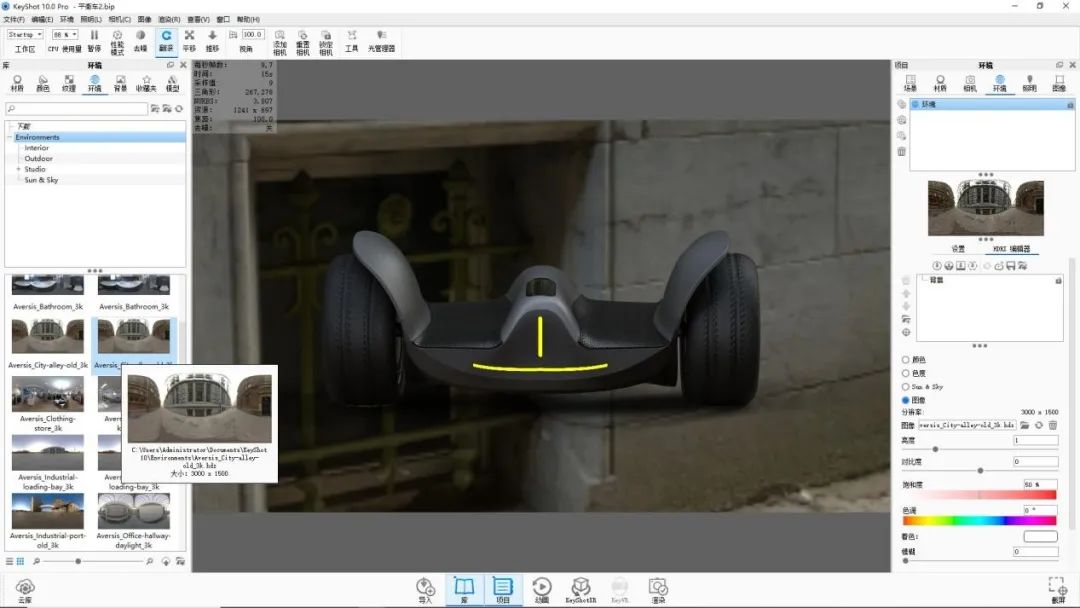Select the 色度 radio button
This screenshot has height=608, width=1080.
click(x=906, y=373)
